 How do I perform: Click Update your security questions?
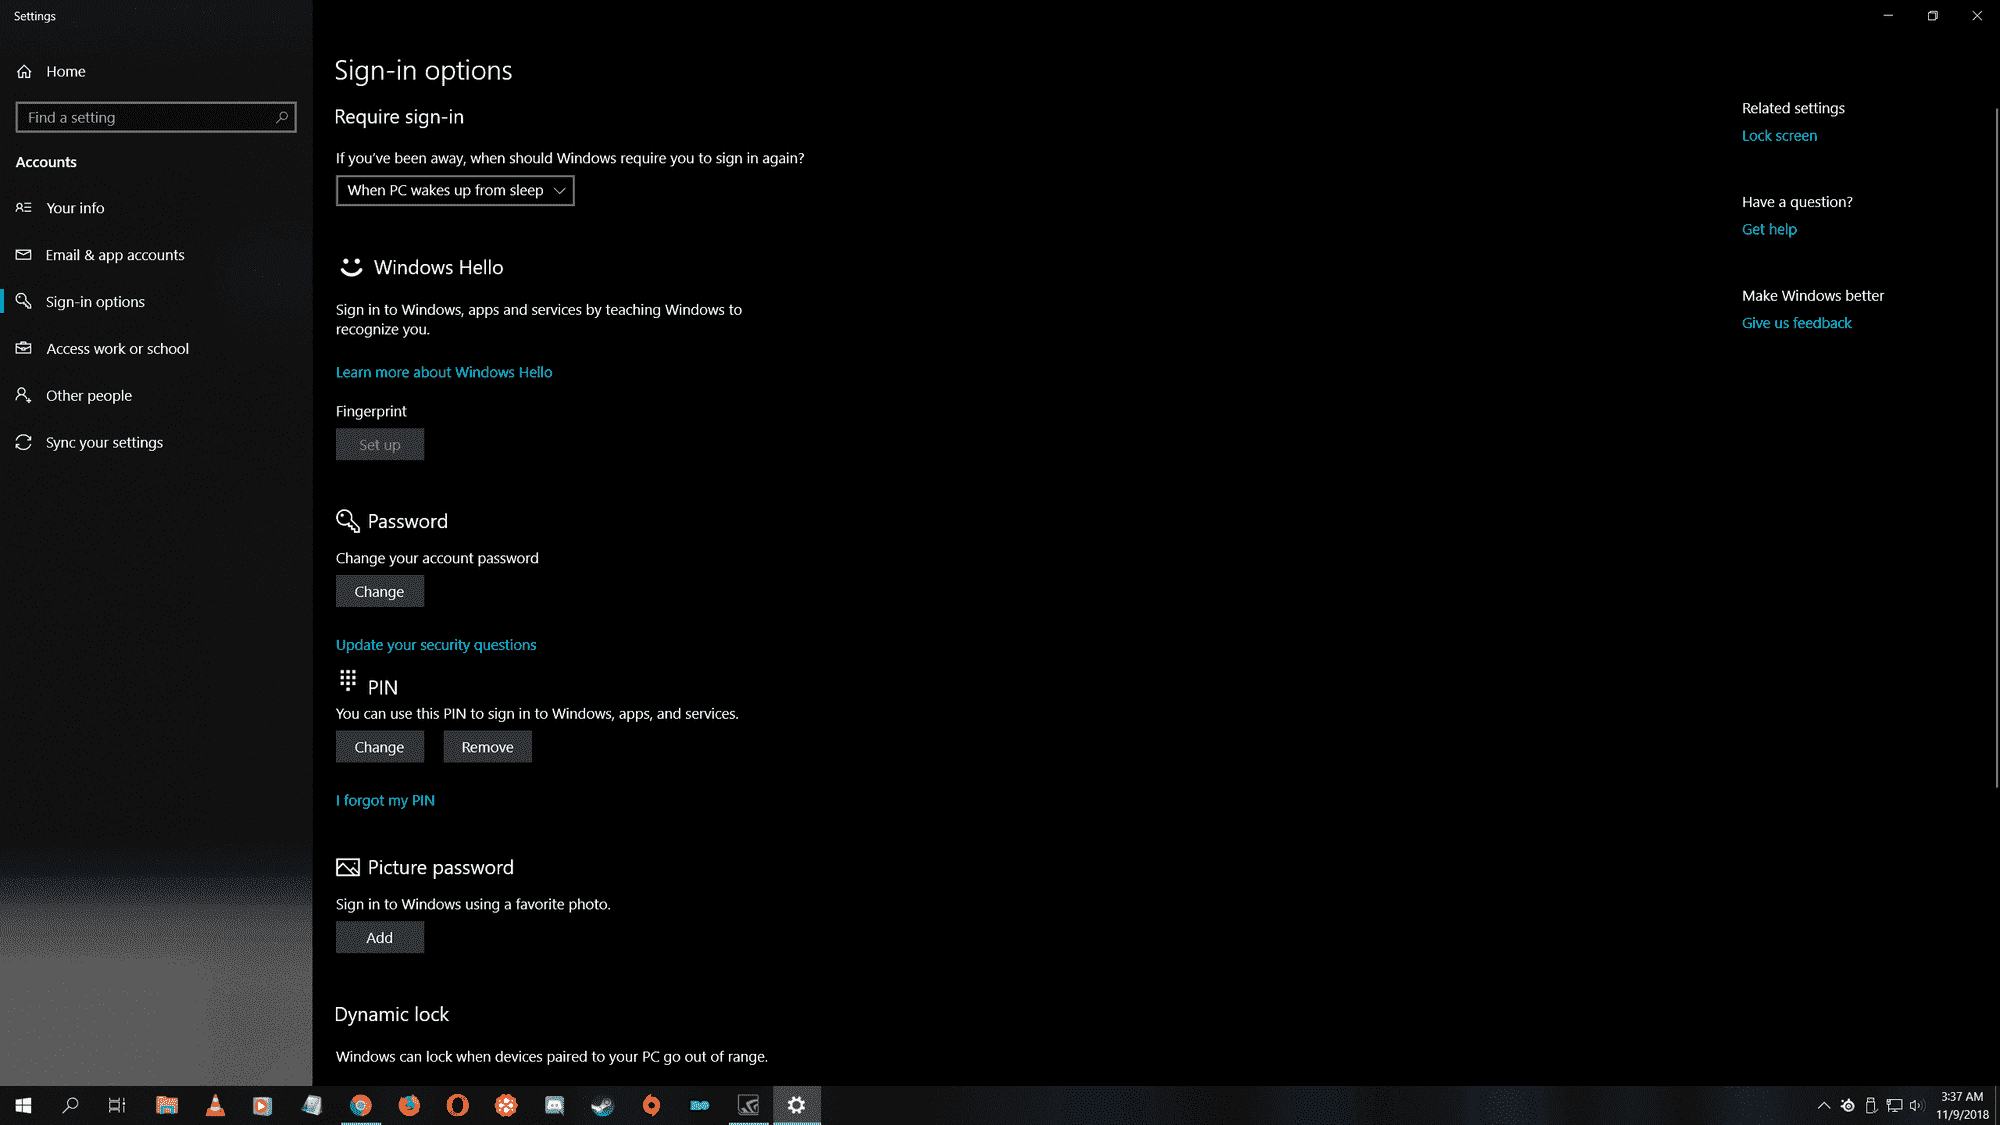436,645
